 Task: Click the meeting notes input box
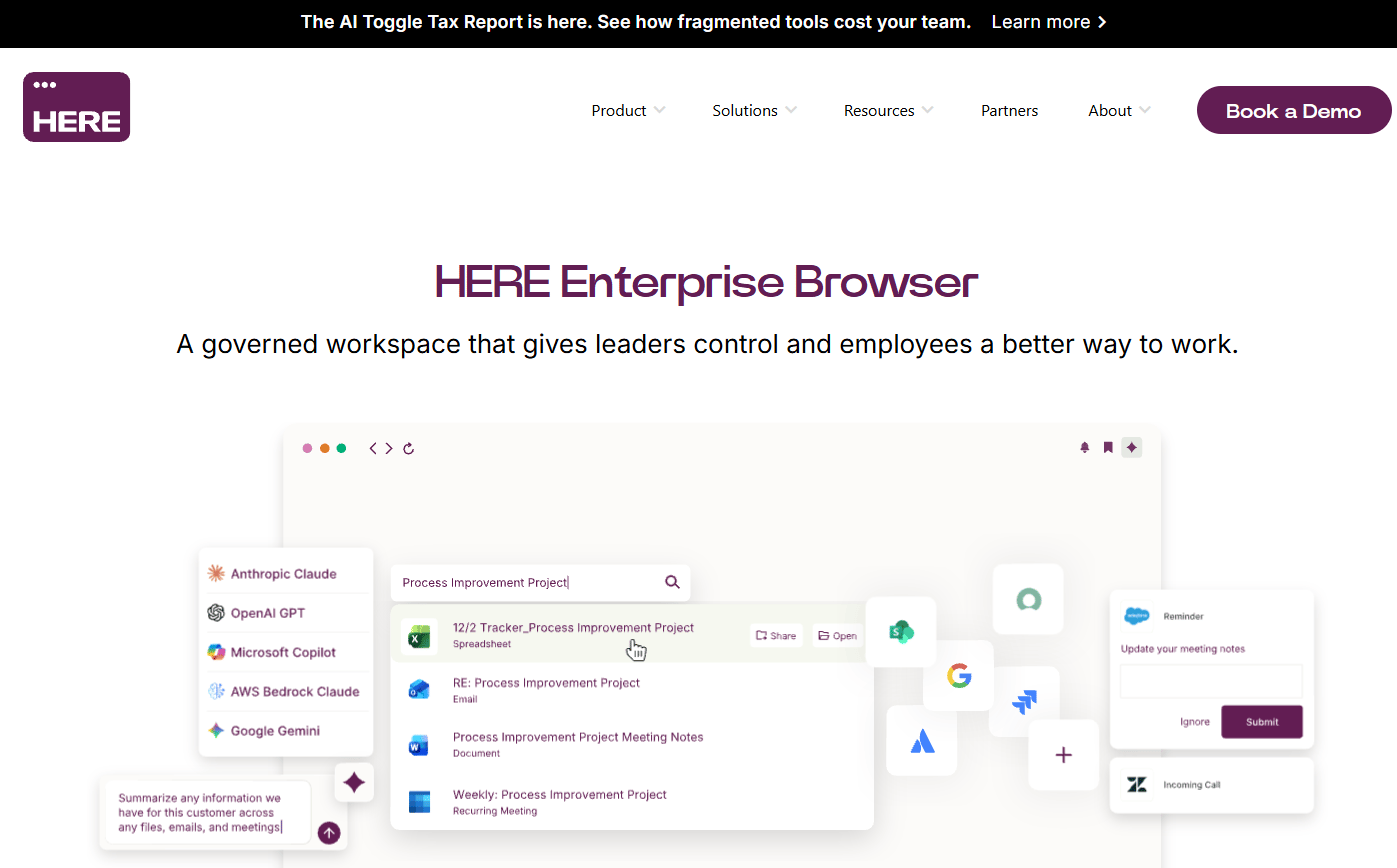click(x=1211, y=681)
